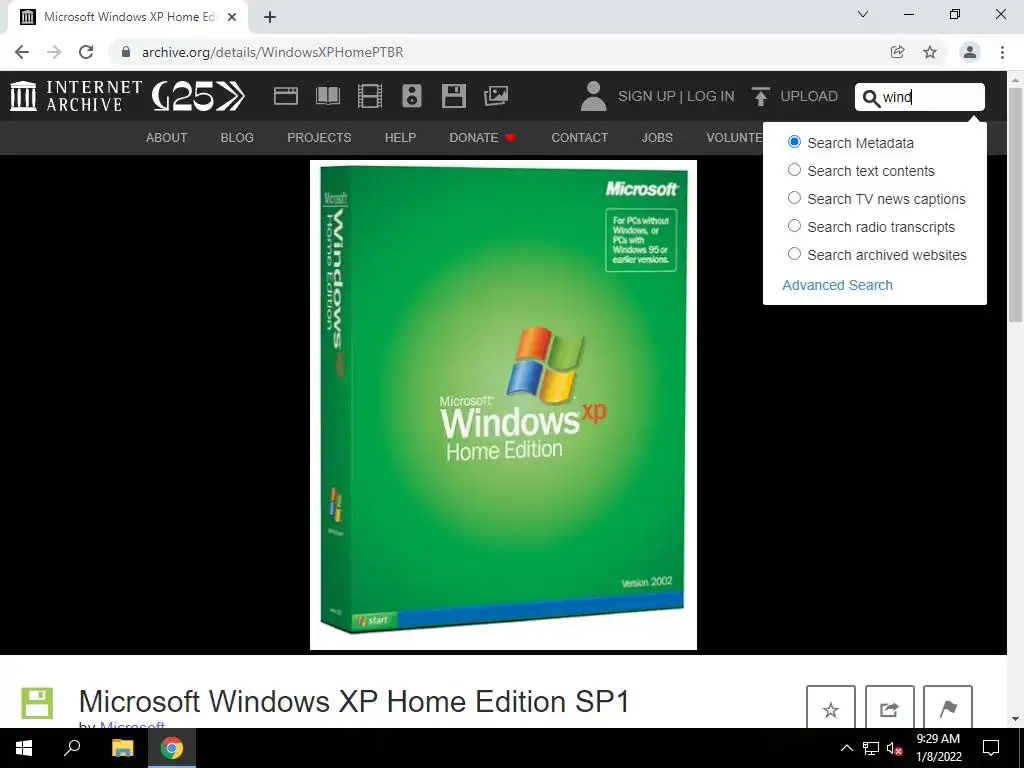Click the Microsoft Windows XP browser tab

128,18
